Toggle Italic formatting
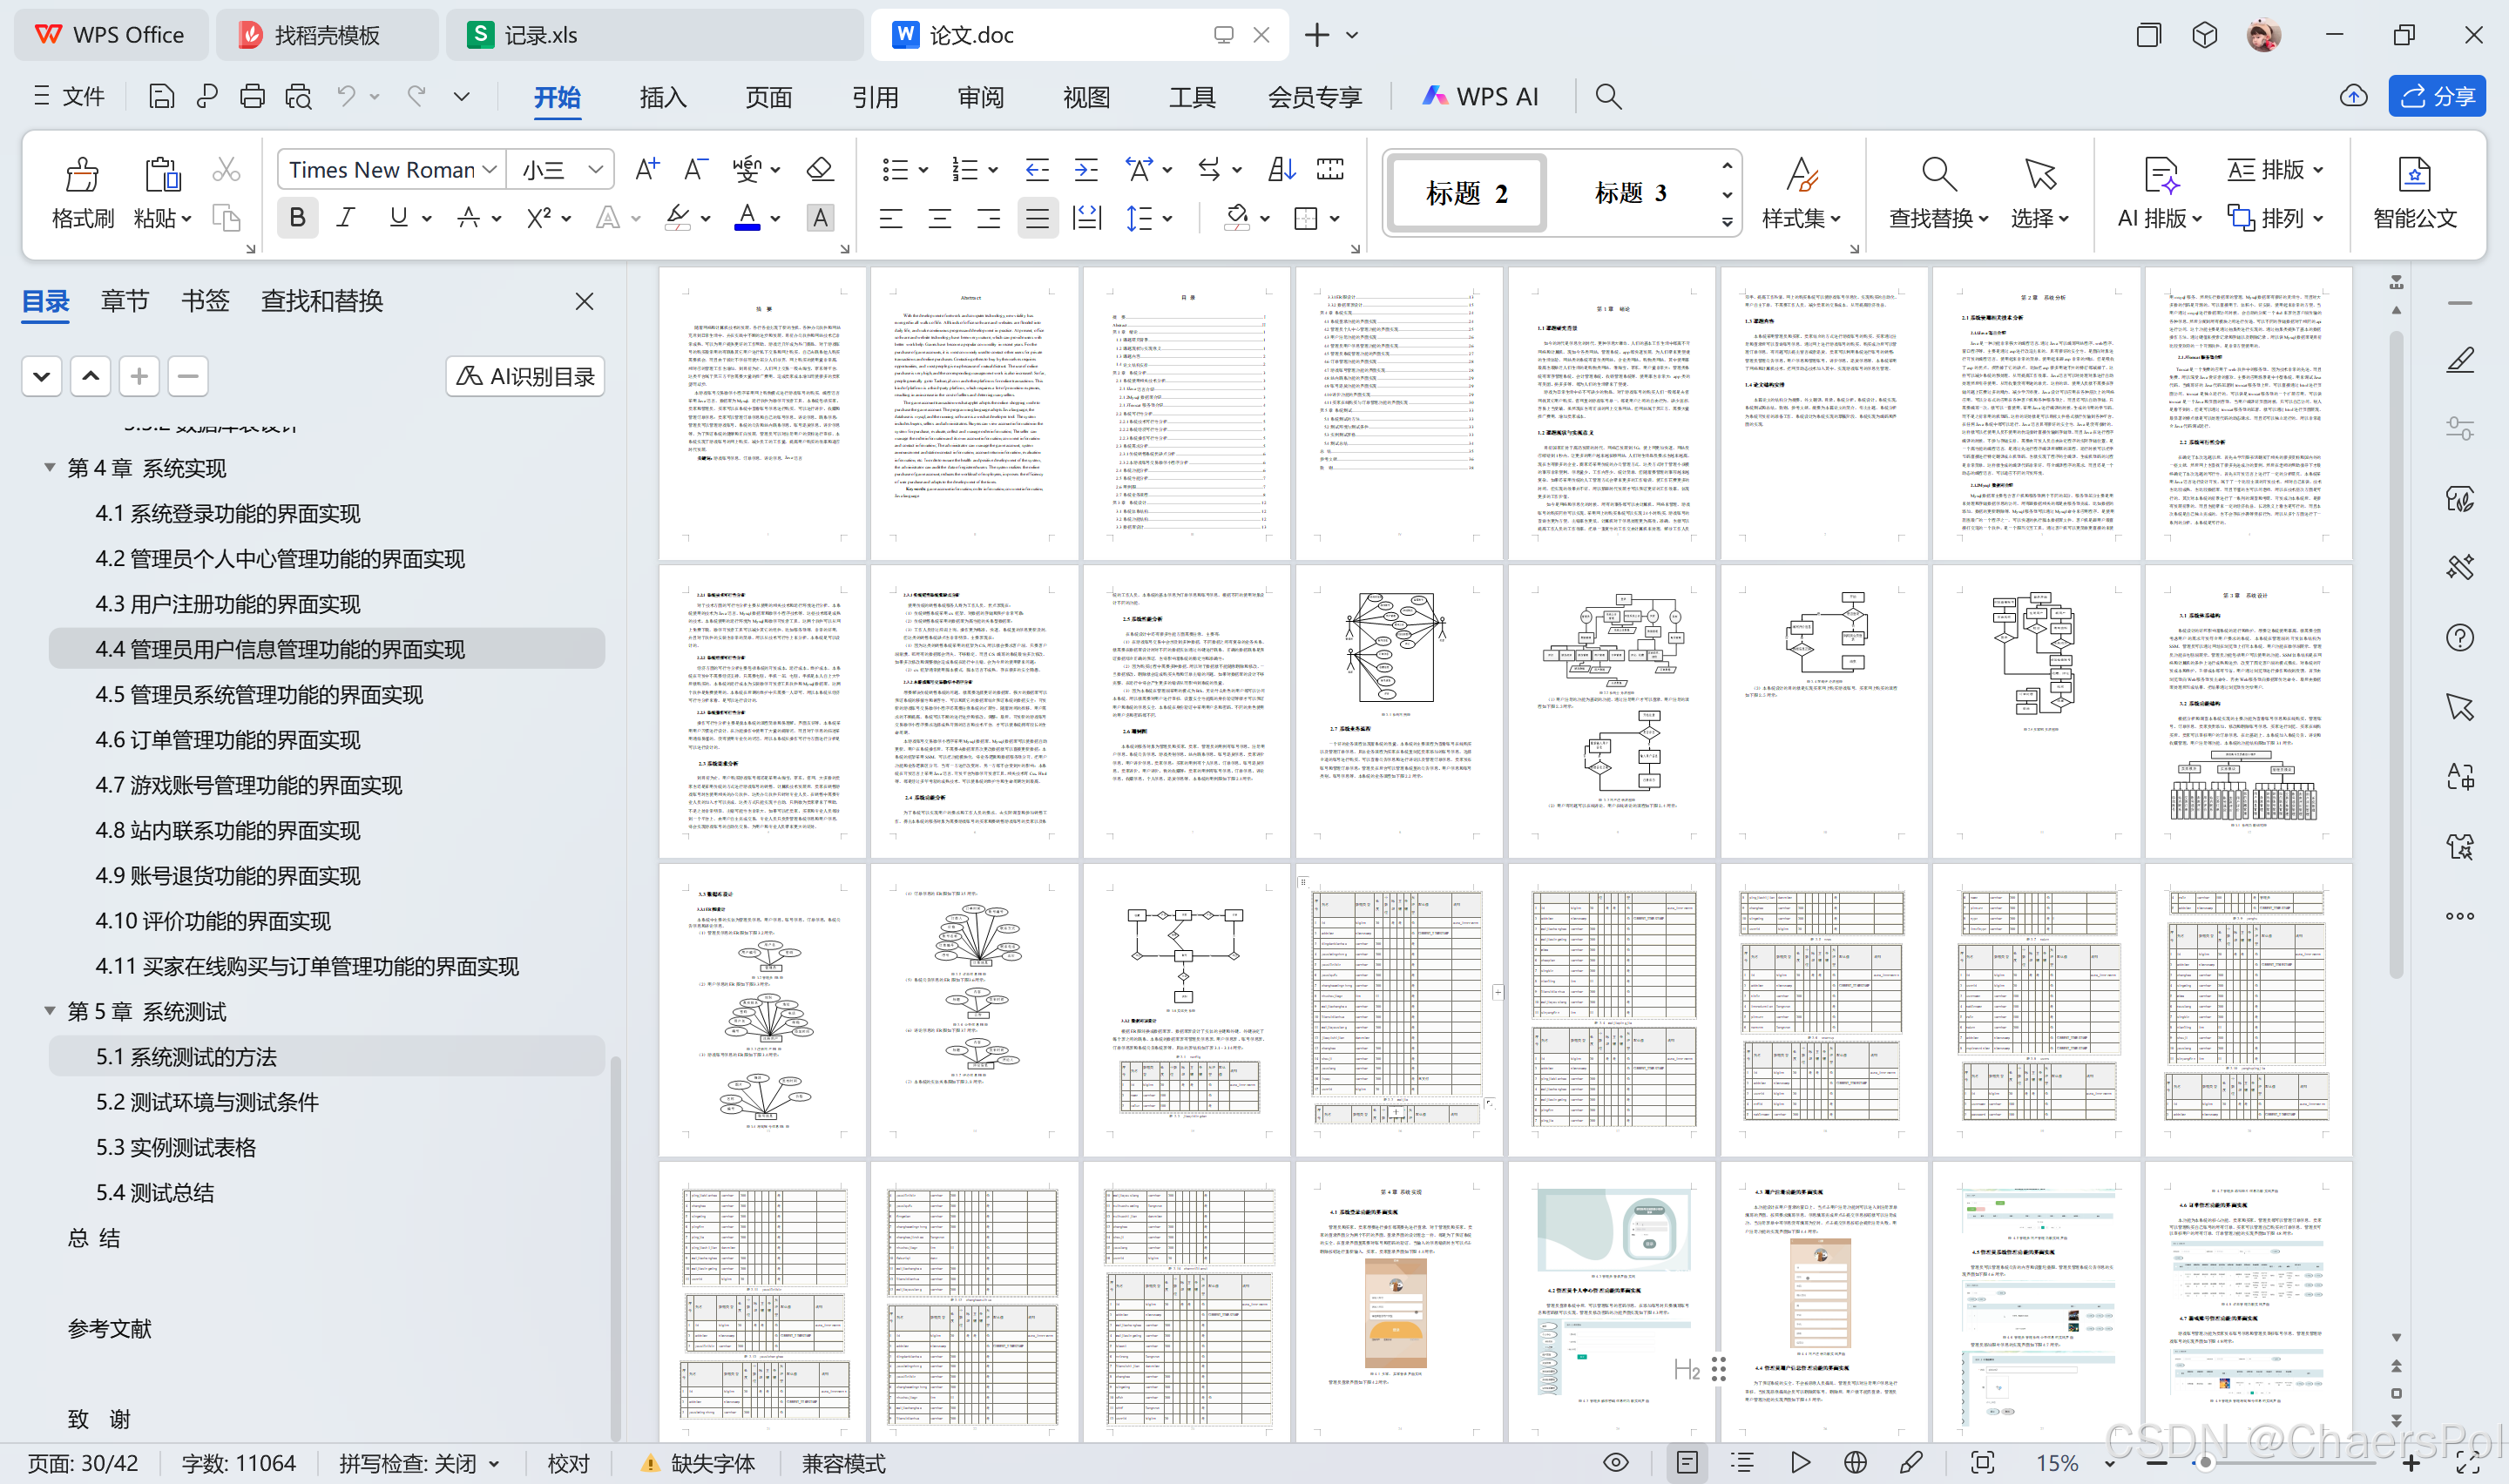Viewport: 2509px width, 1484px height. 346,217
